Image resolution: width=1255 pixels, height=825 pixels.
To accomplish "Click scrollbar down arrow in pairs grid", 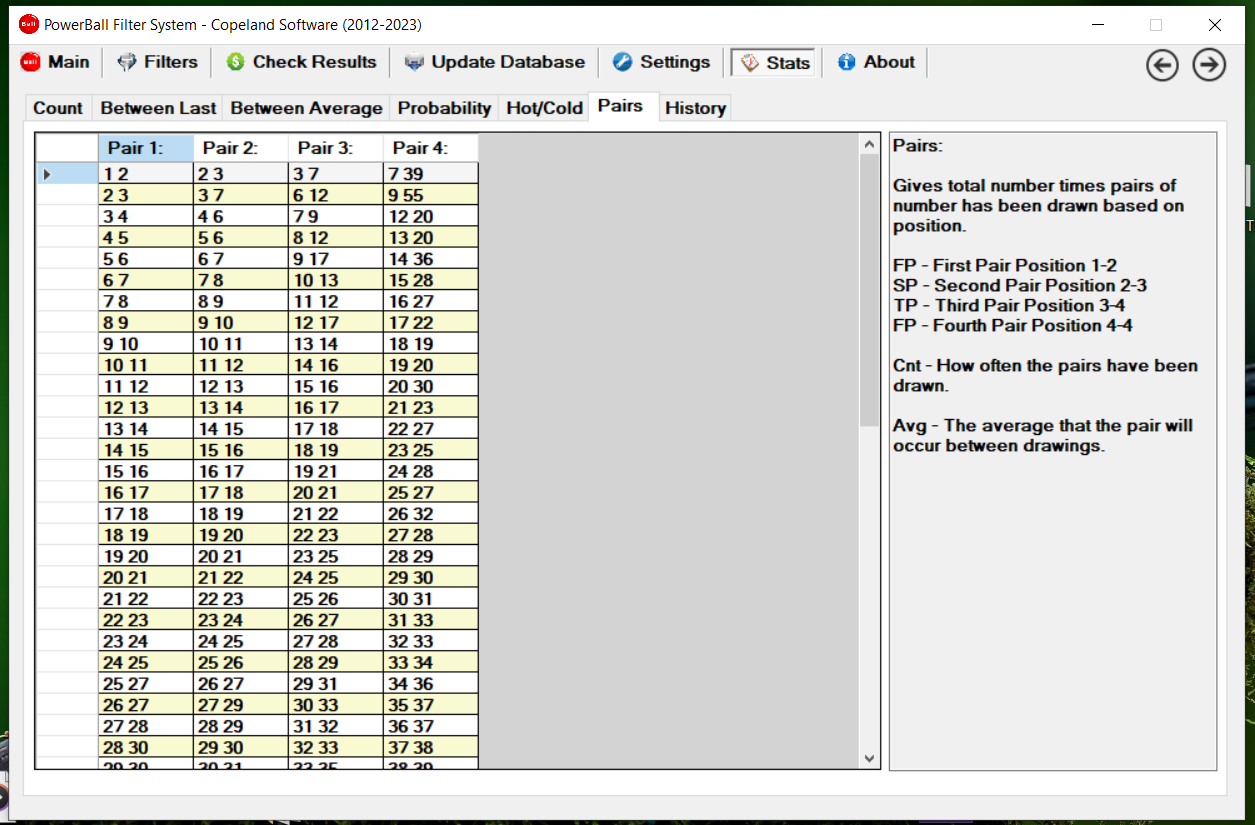I will coord(869,759).
